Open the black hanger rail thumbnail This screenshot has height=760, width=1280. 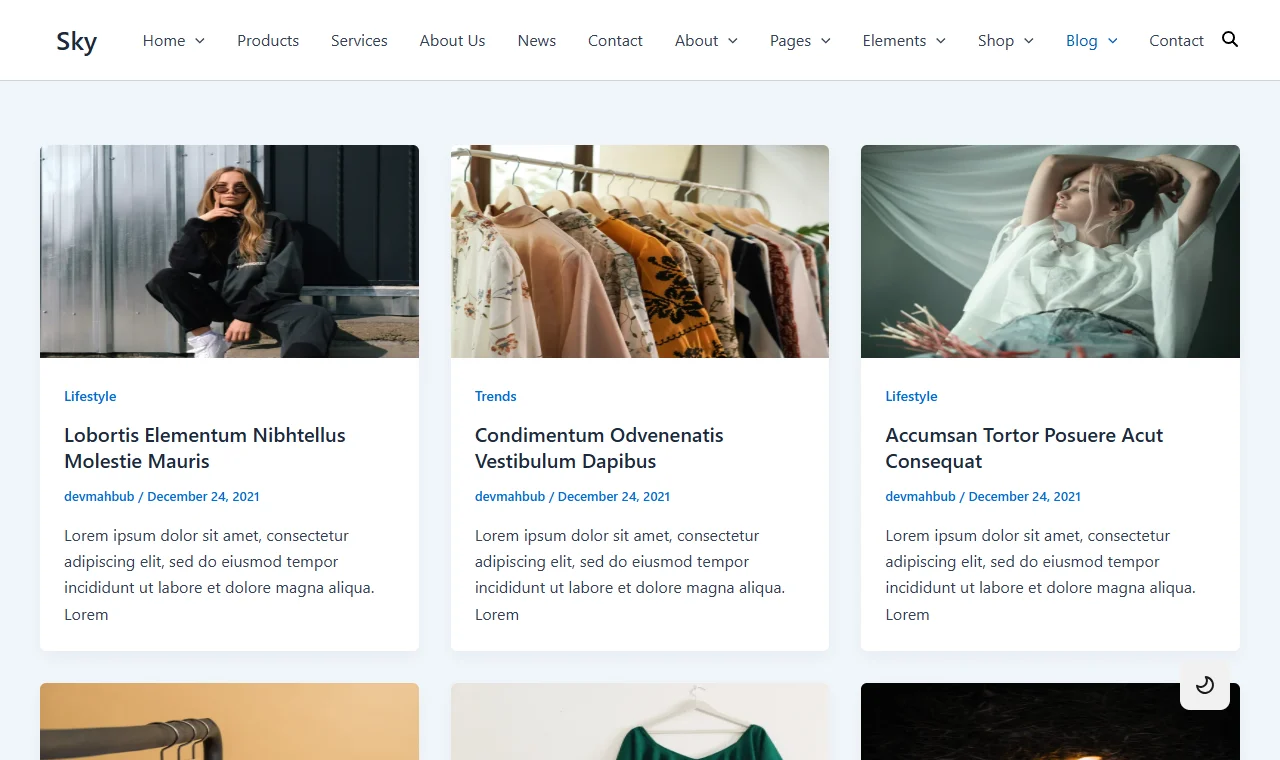point(229,721)
